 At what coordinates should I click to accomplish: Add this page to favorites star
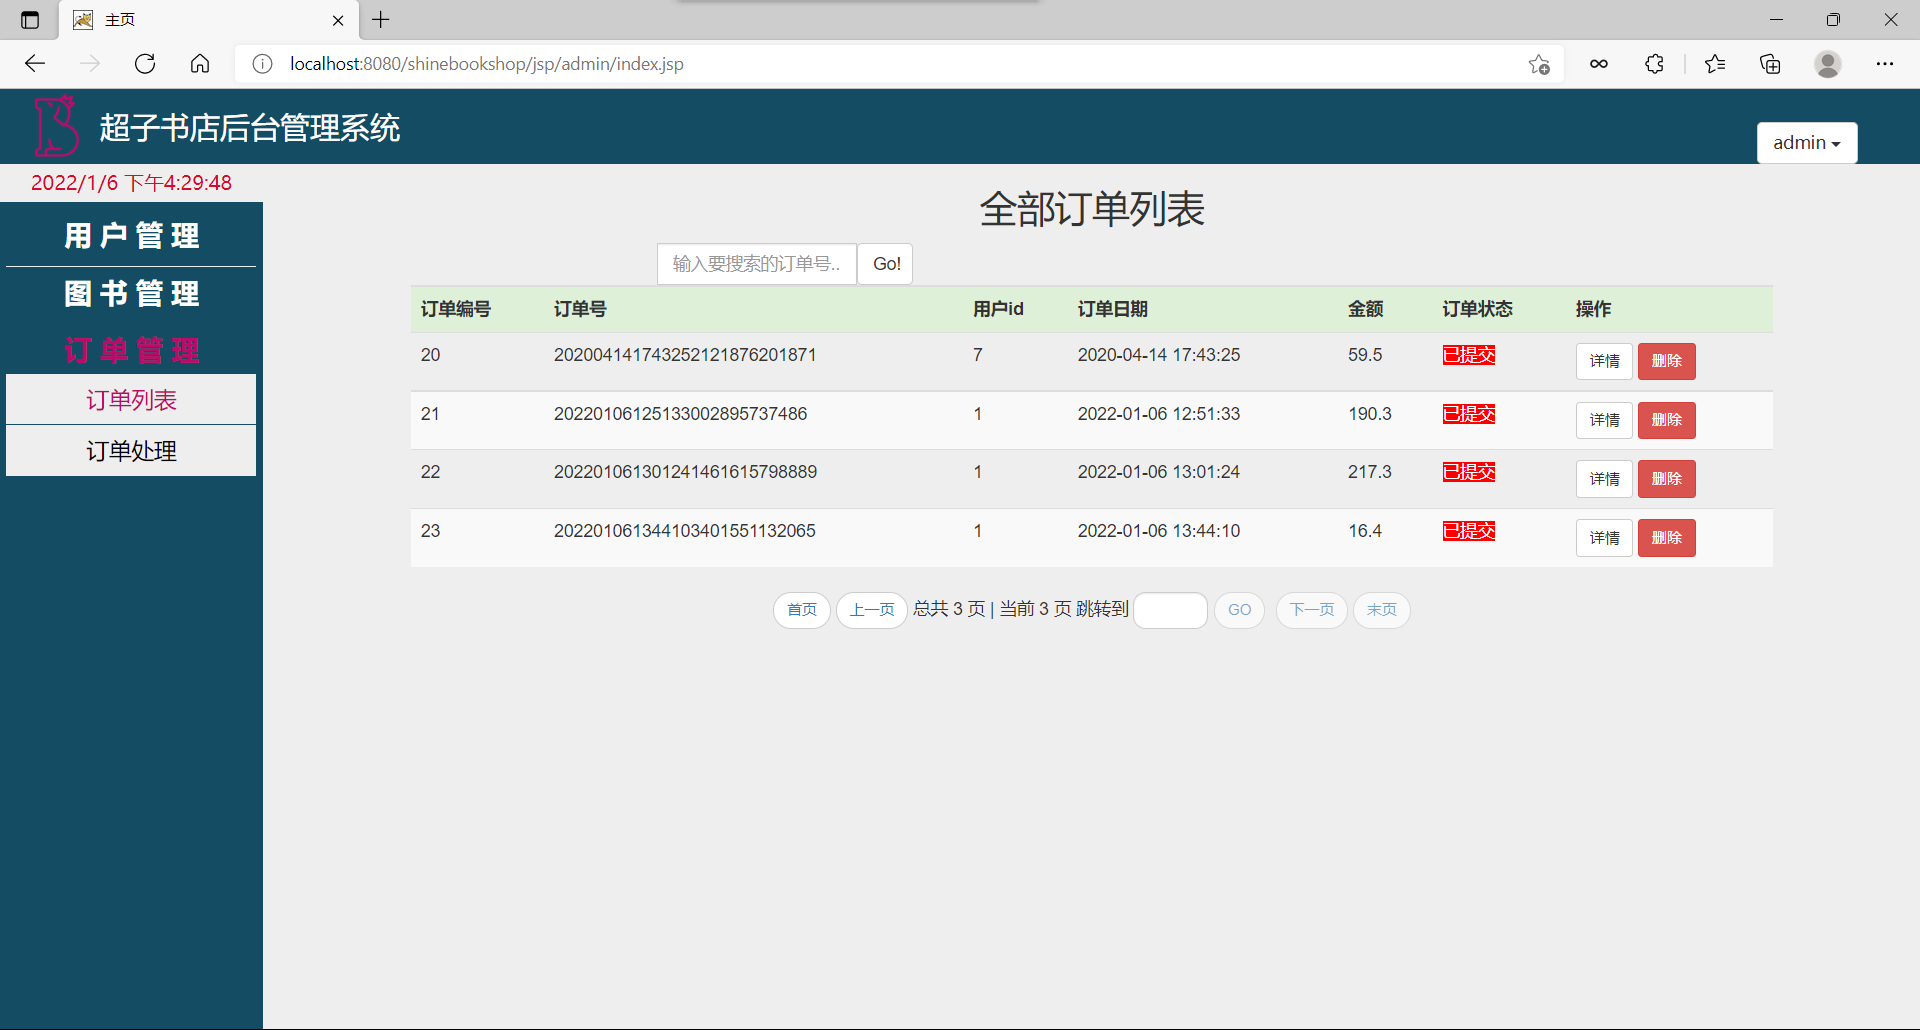point(1539,64)
